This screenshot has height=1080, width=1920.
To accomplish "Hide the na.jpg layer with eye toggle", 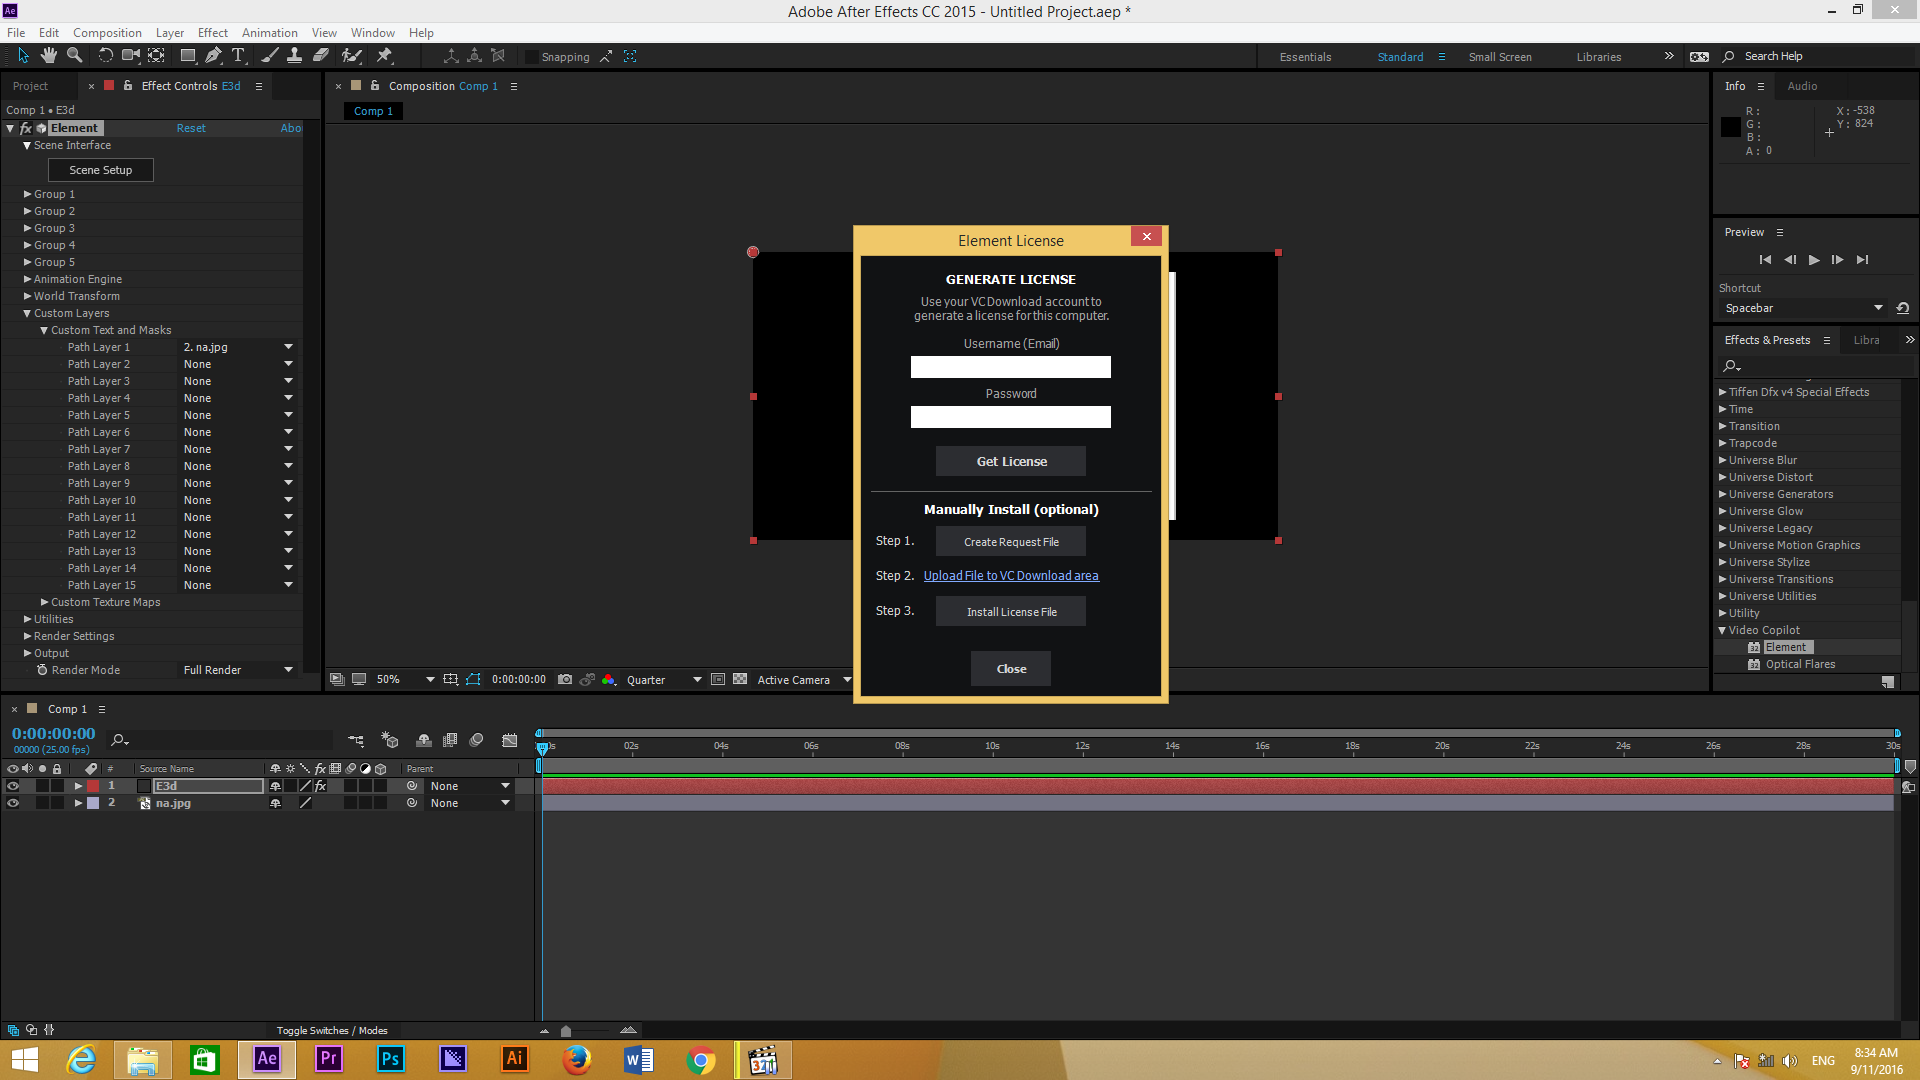I will point(13,803).
